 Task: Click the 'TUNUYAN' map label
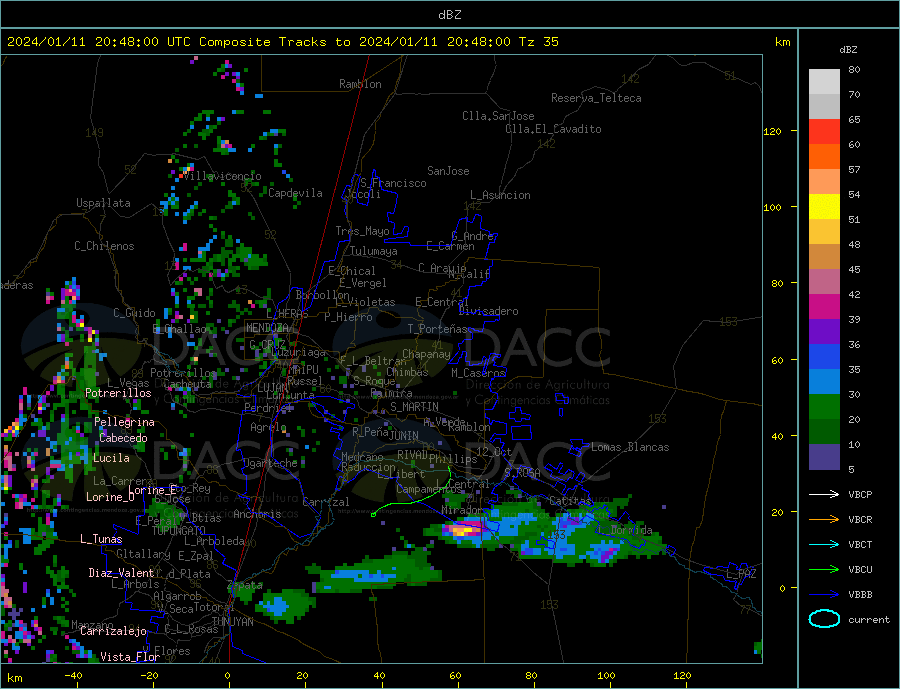coord(232,622)
